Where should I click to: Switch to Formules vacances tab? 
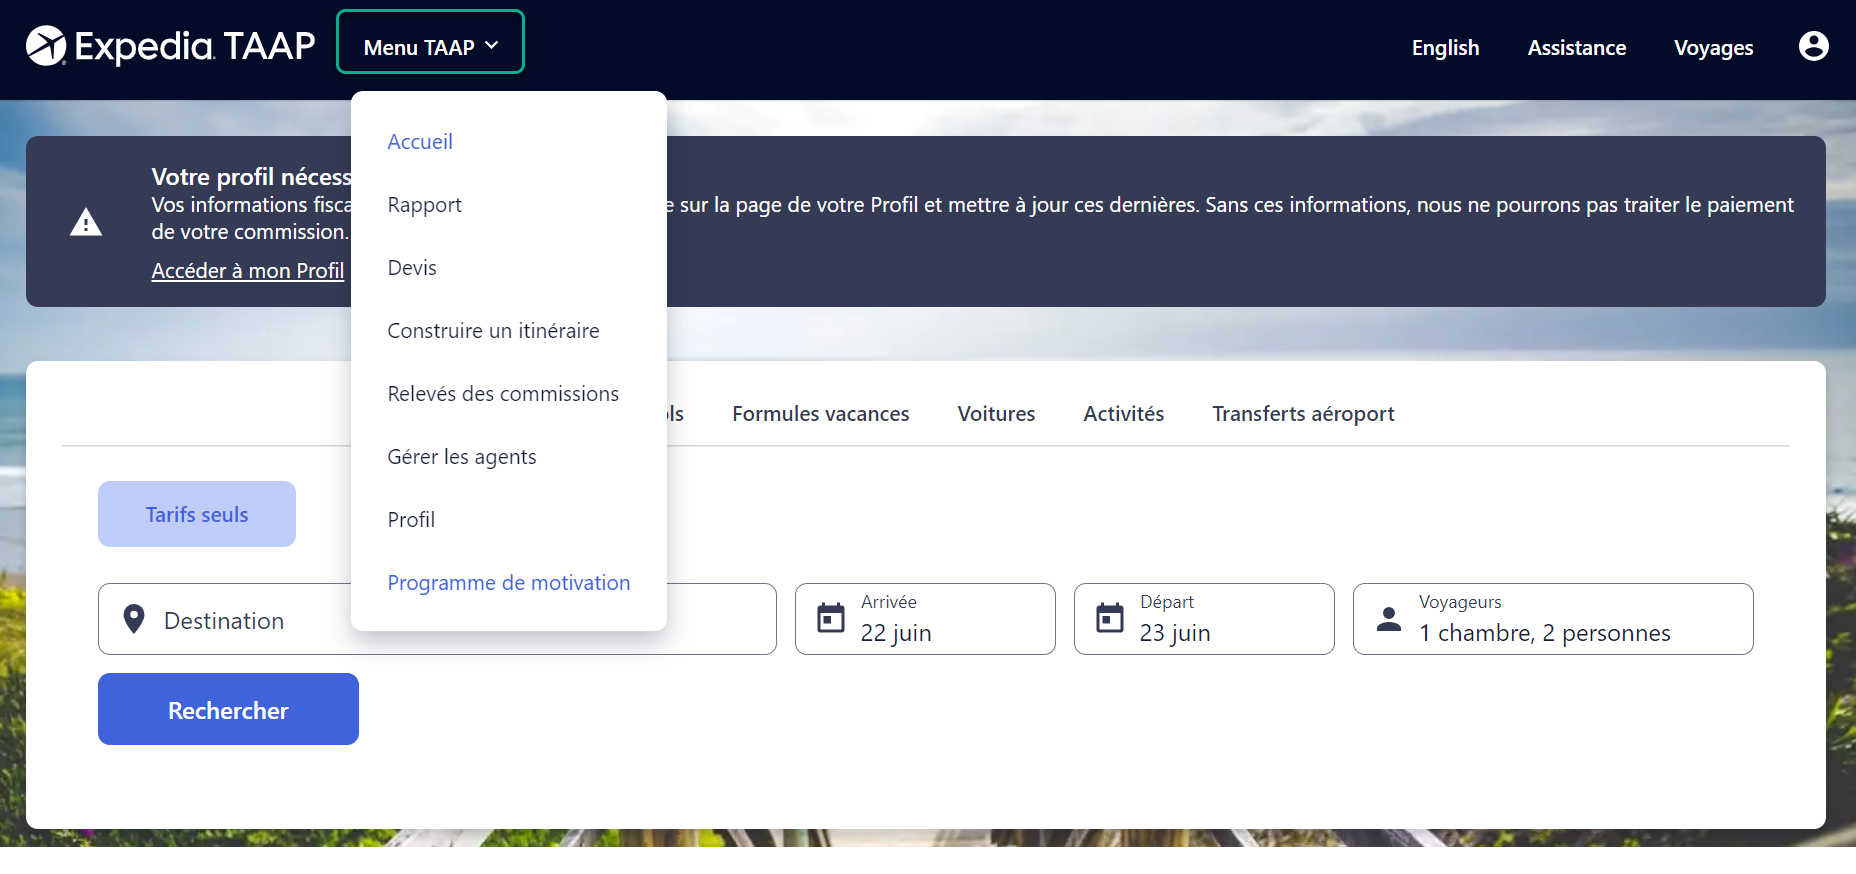821,414
